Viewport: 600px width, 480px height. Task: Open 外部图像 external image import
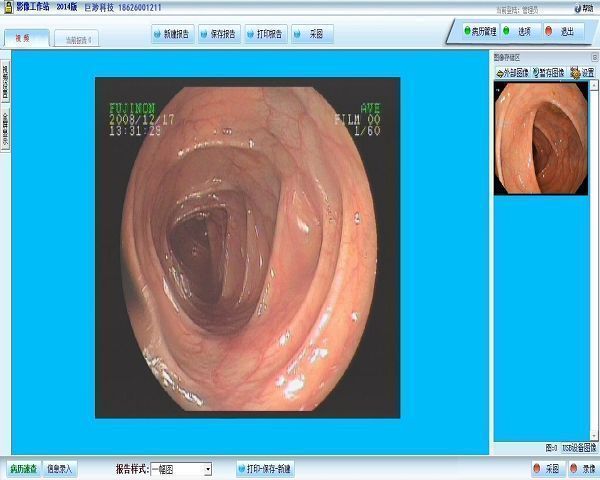click(x=514, y=73)
